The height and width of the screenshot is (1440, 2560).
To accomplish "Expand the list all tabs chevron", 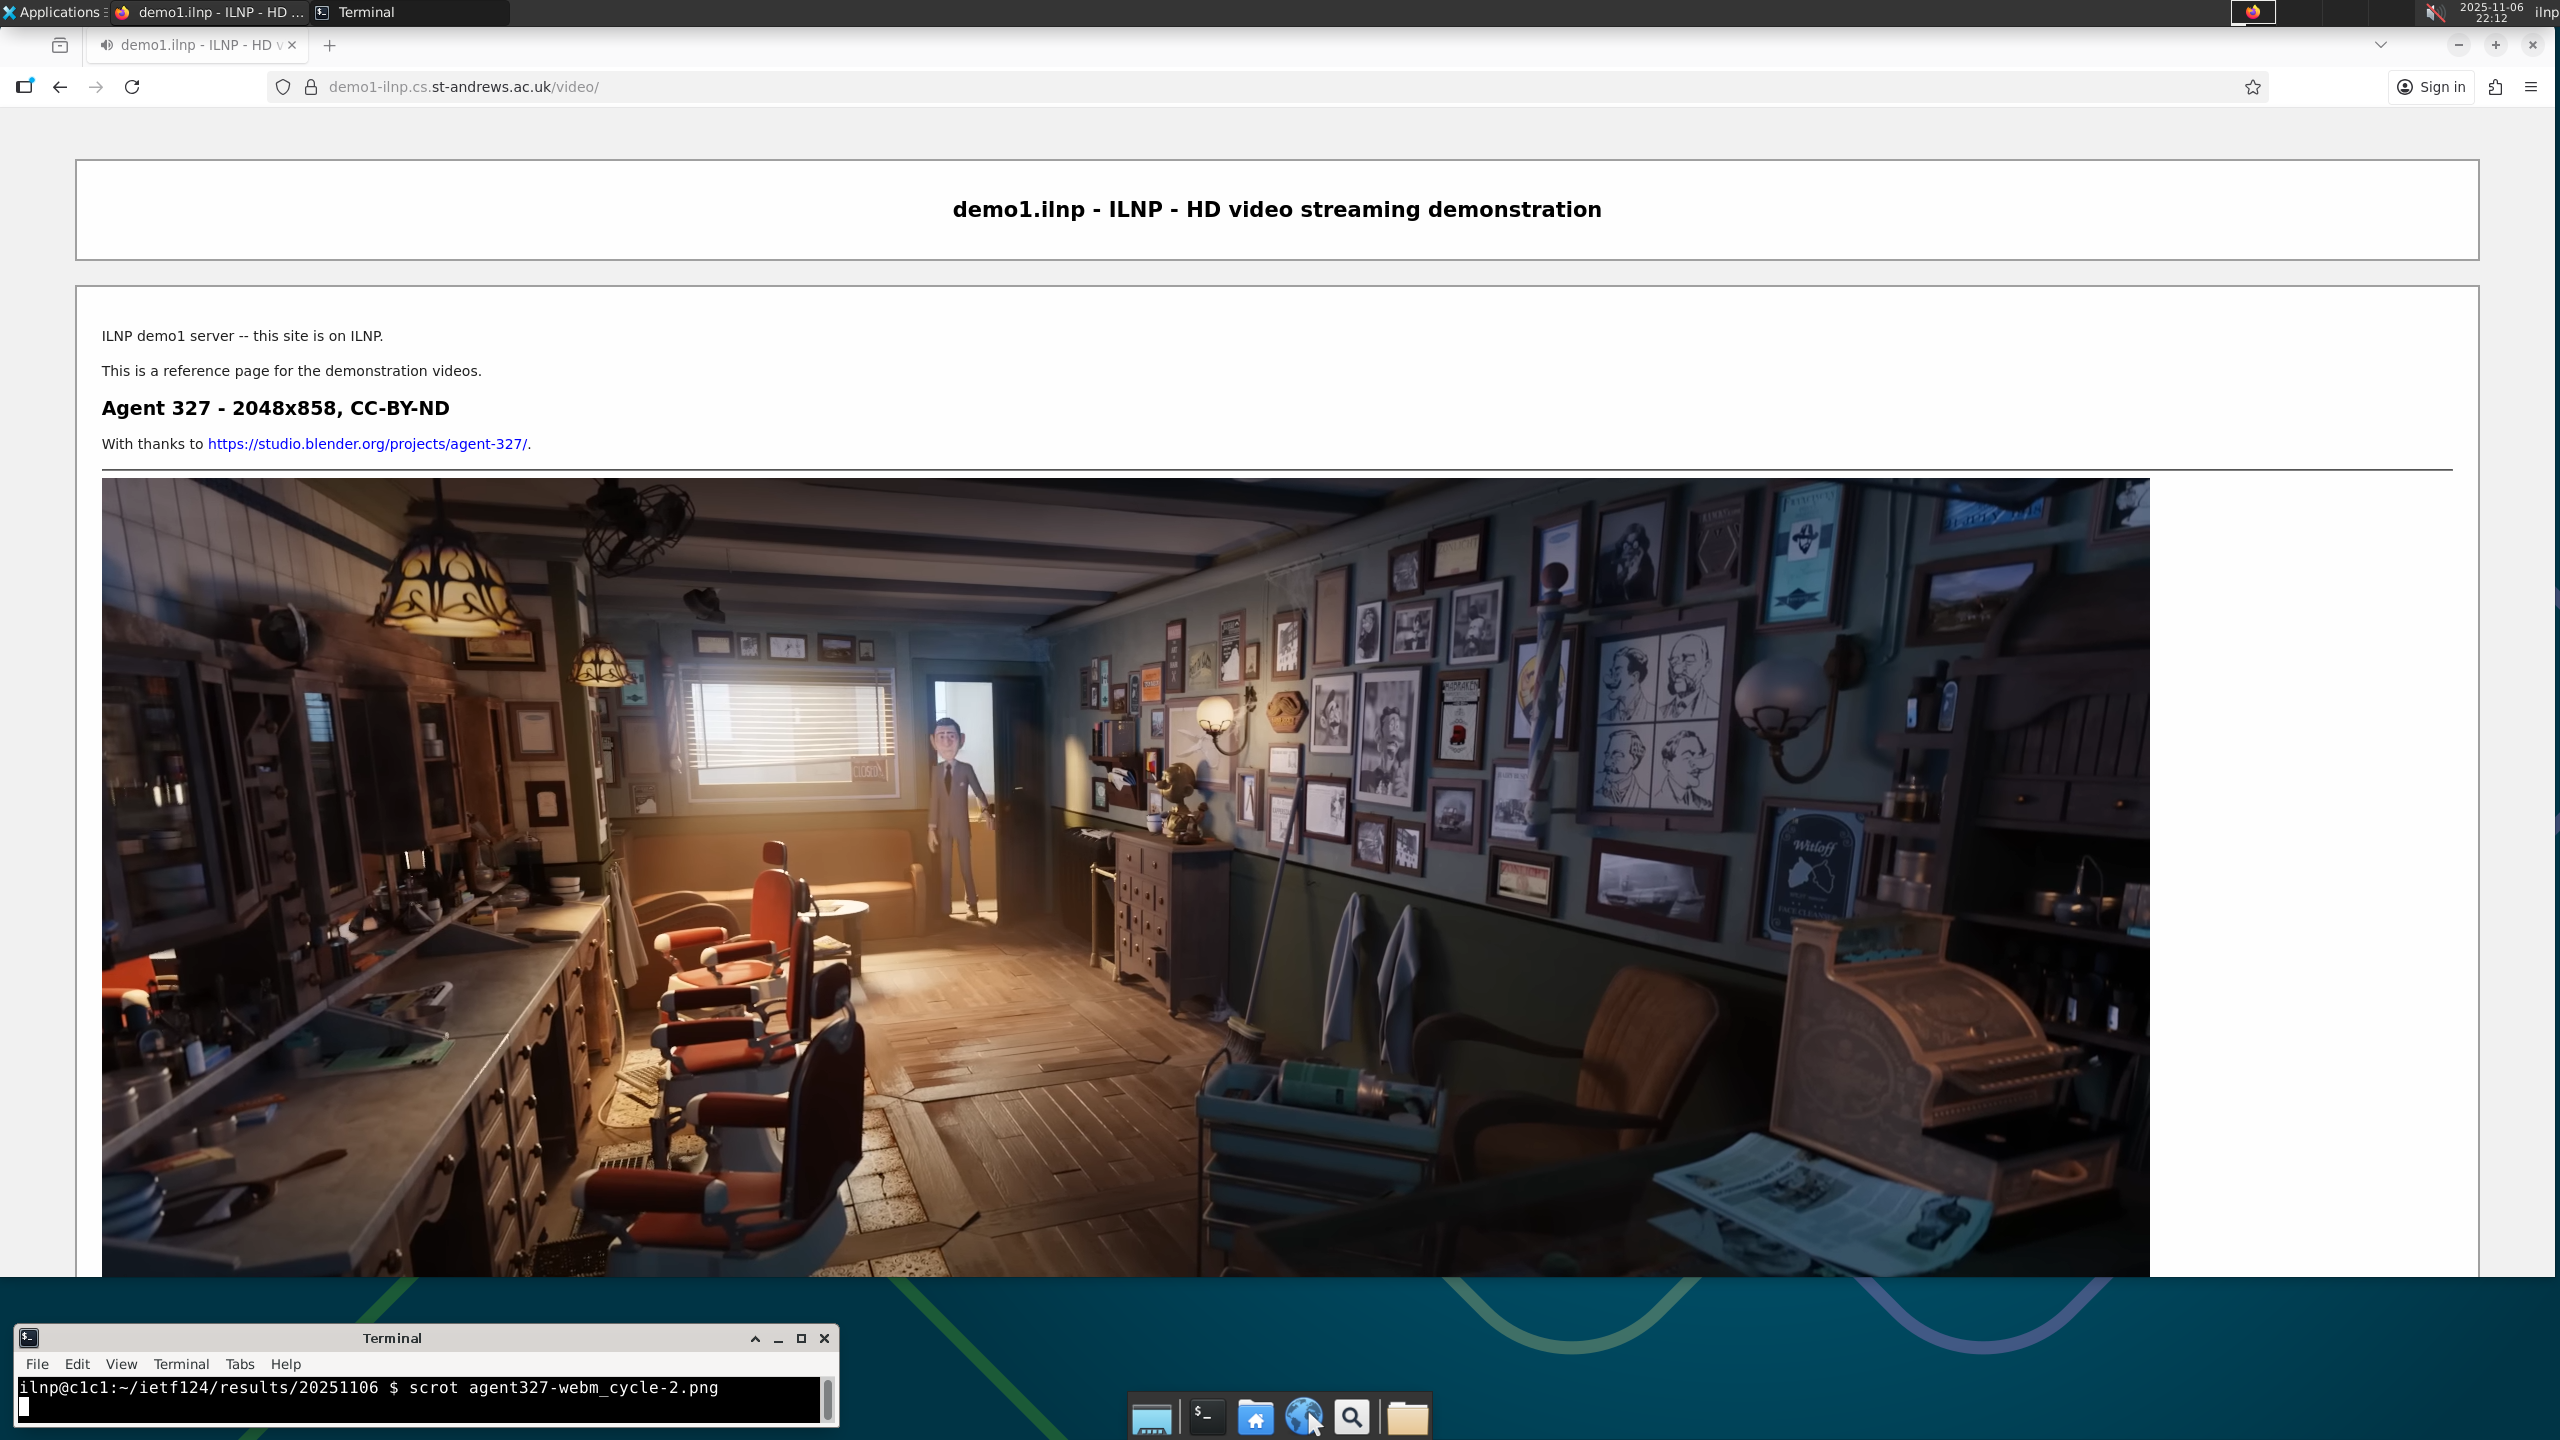I will (2381, 45).
